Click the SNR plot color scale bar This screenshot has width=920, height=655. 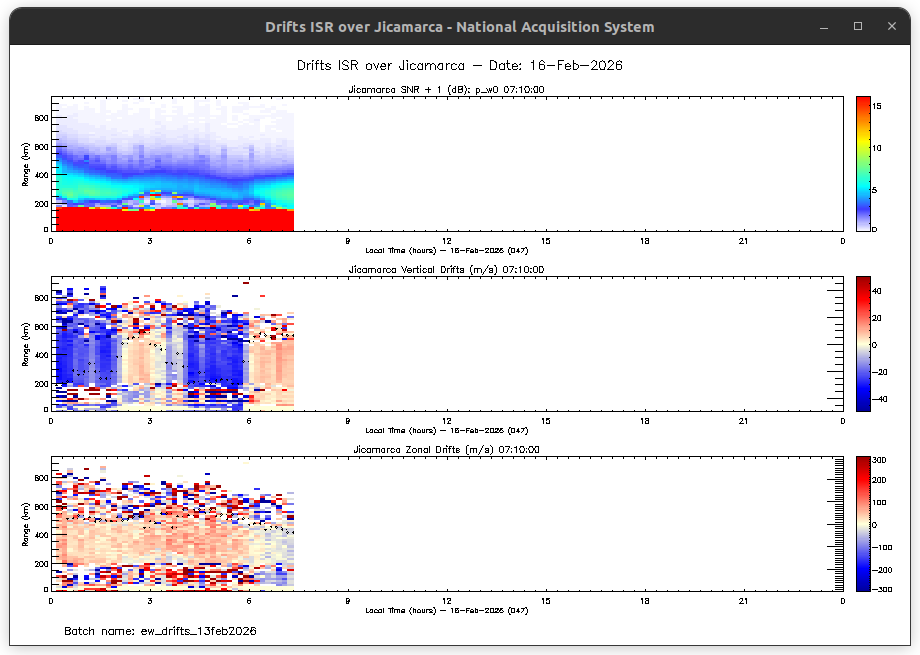pos(863,163)
